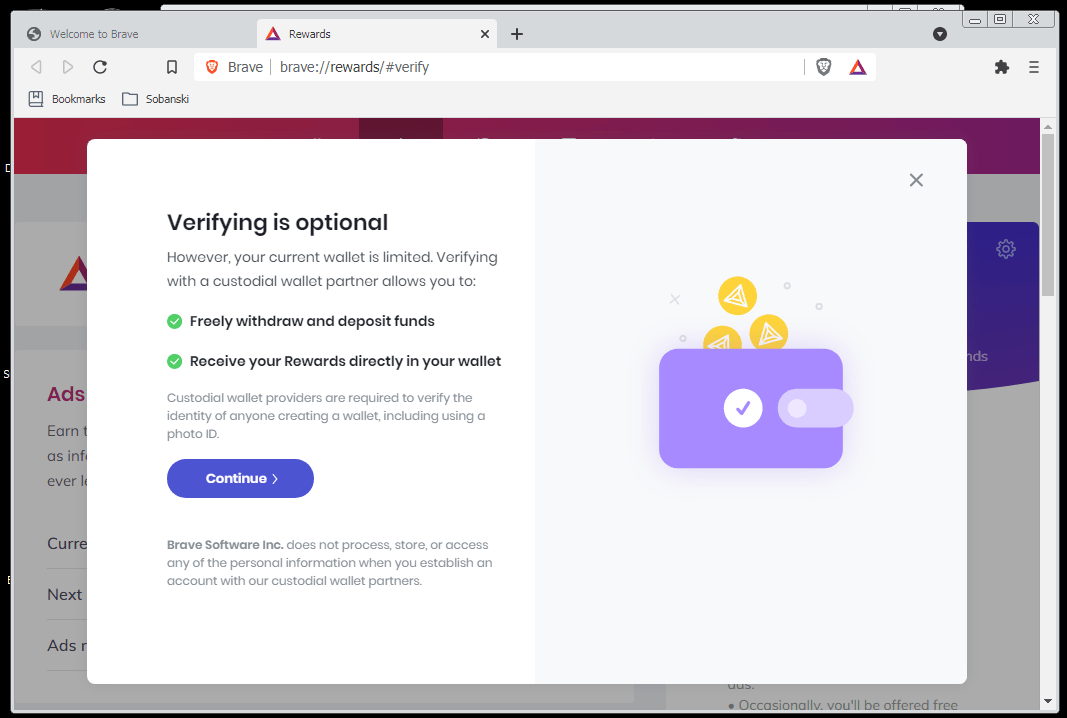Close the Verifying is optional dialog
The width and height of the screenshot is (1067, 718).
(x=917, y=180)
